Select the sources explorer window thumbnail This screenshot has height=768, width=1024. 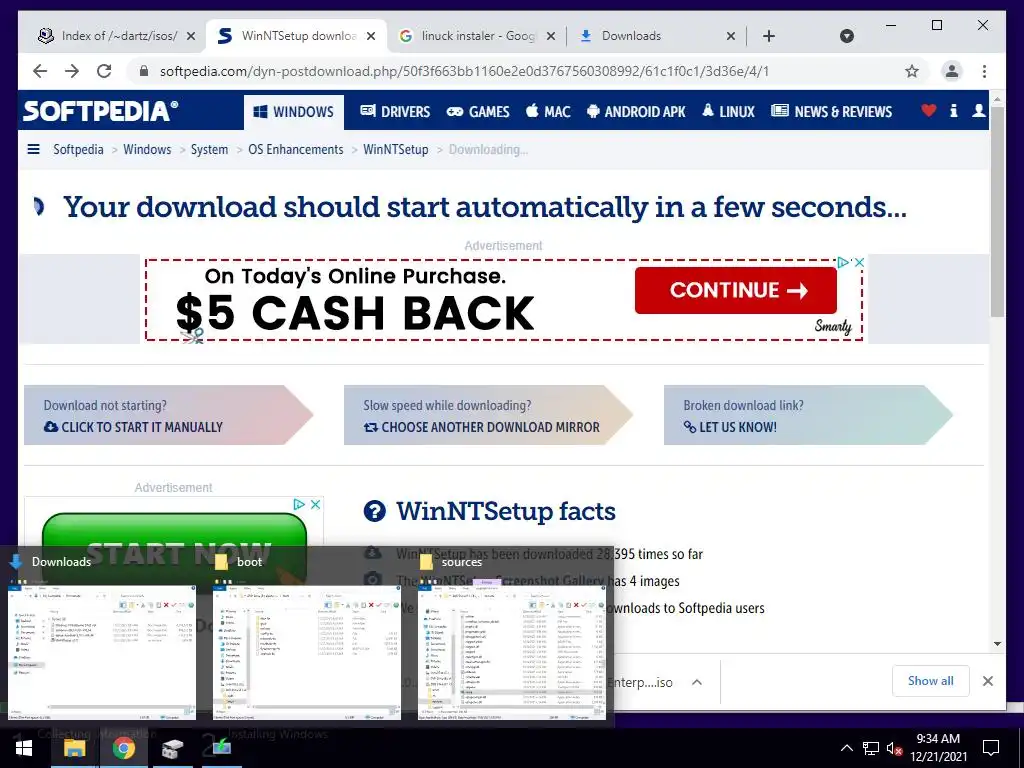512,651
